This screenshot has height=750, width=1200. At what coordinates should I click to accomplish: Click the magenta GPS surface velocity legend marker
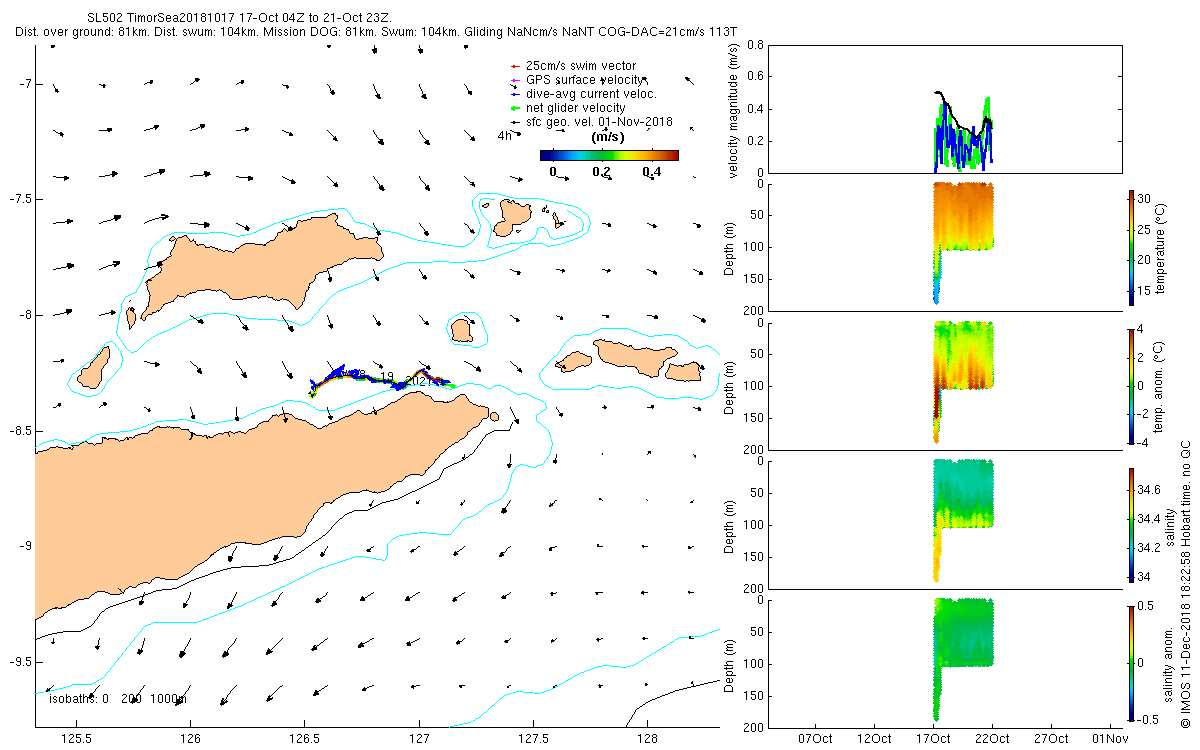(x=515, y=80)
